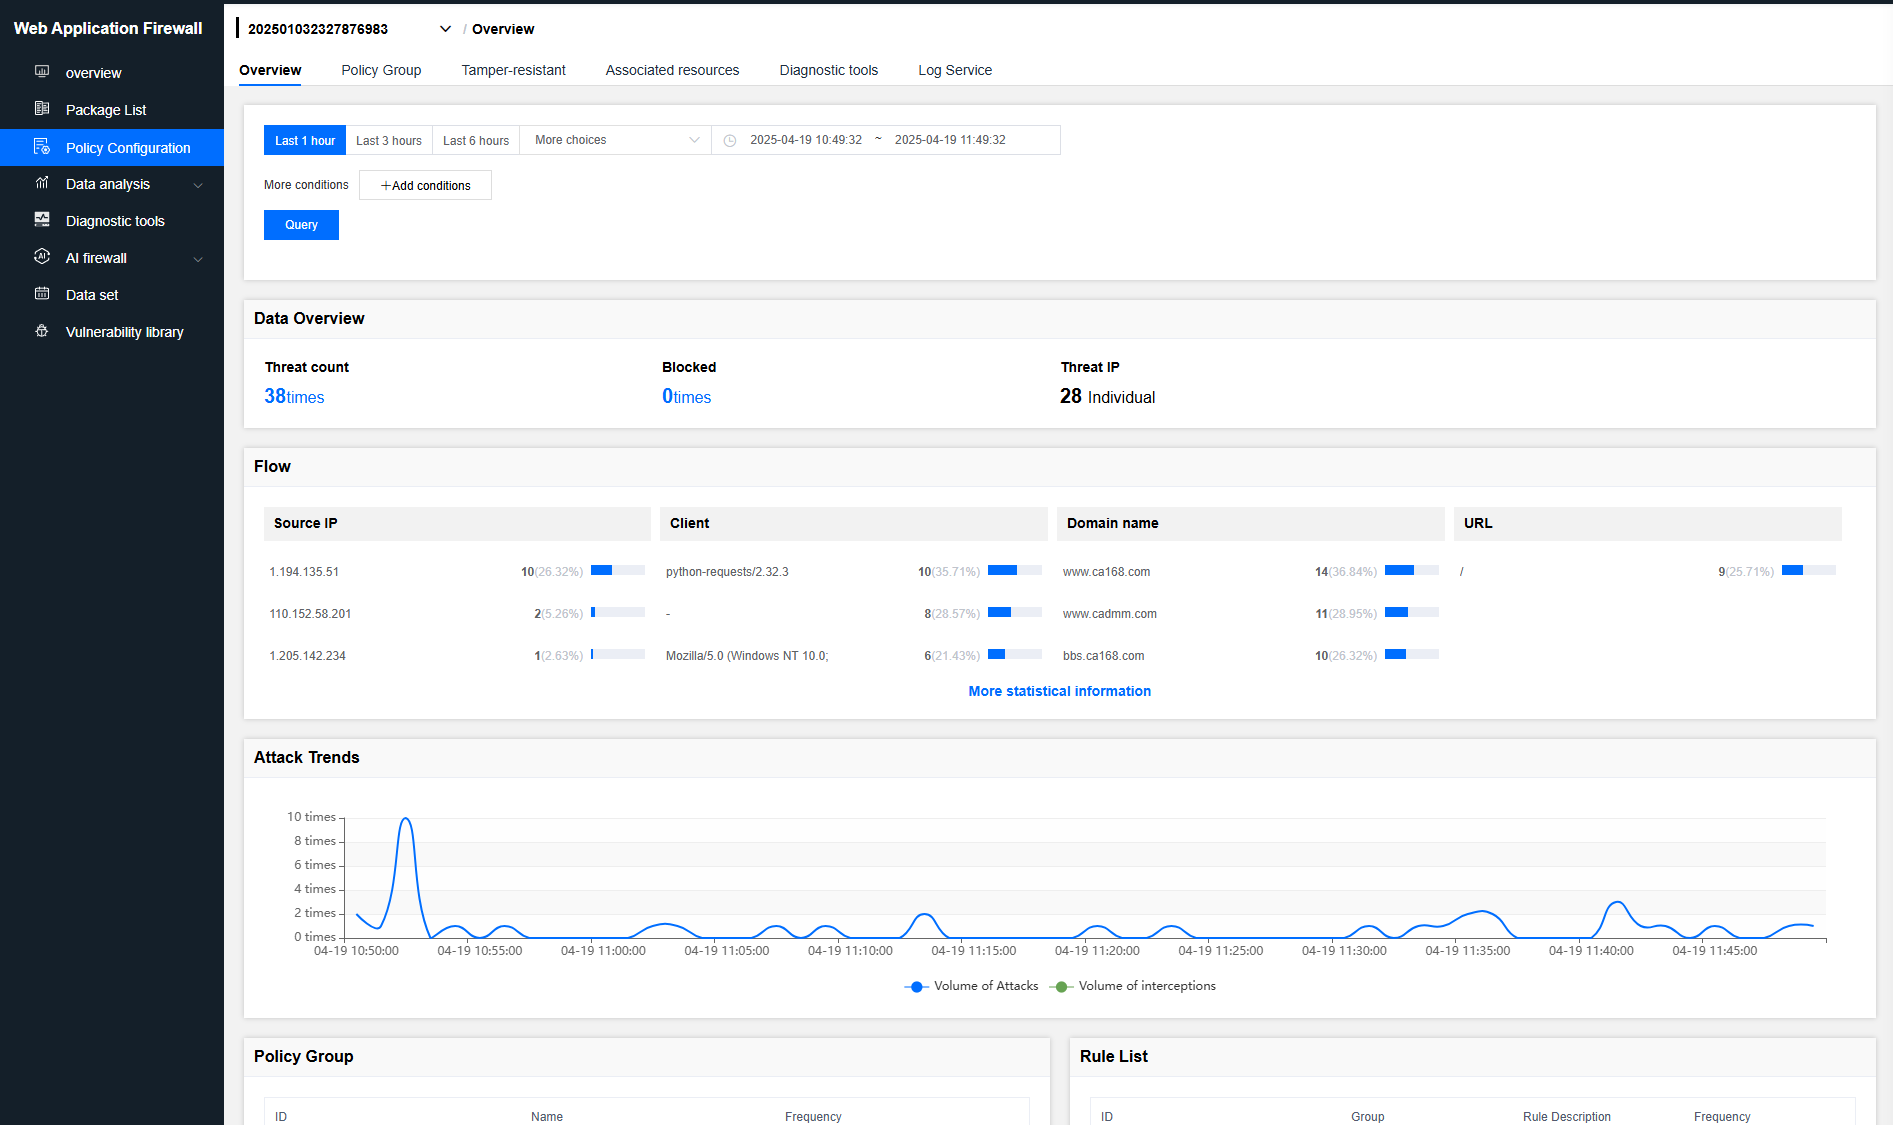Click the Add conditions button

(x=425, y=185)
